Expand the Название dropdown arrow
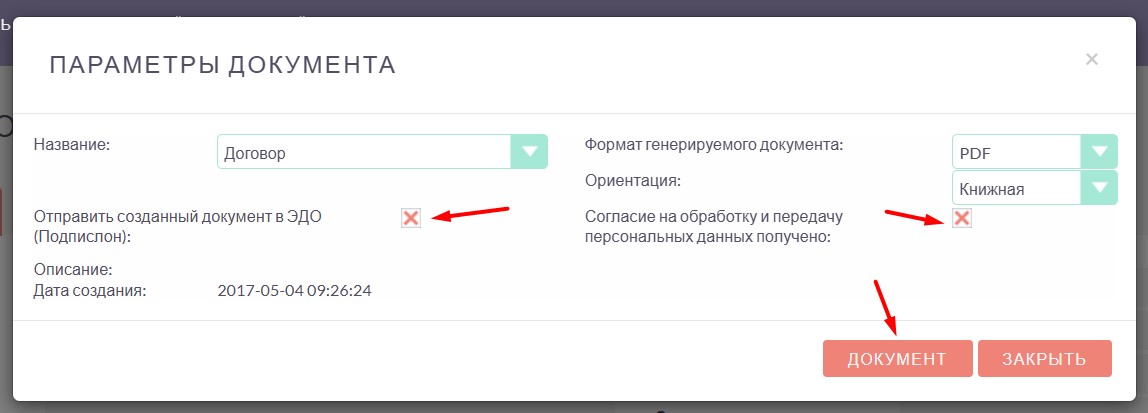1148x413 pixels. pos(529,152)
